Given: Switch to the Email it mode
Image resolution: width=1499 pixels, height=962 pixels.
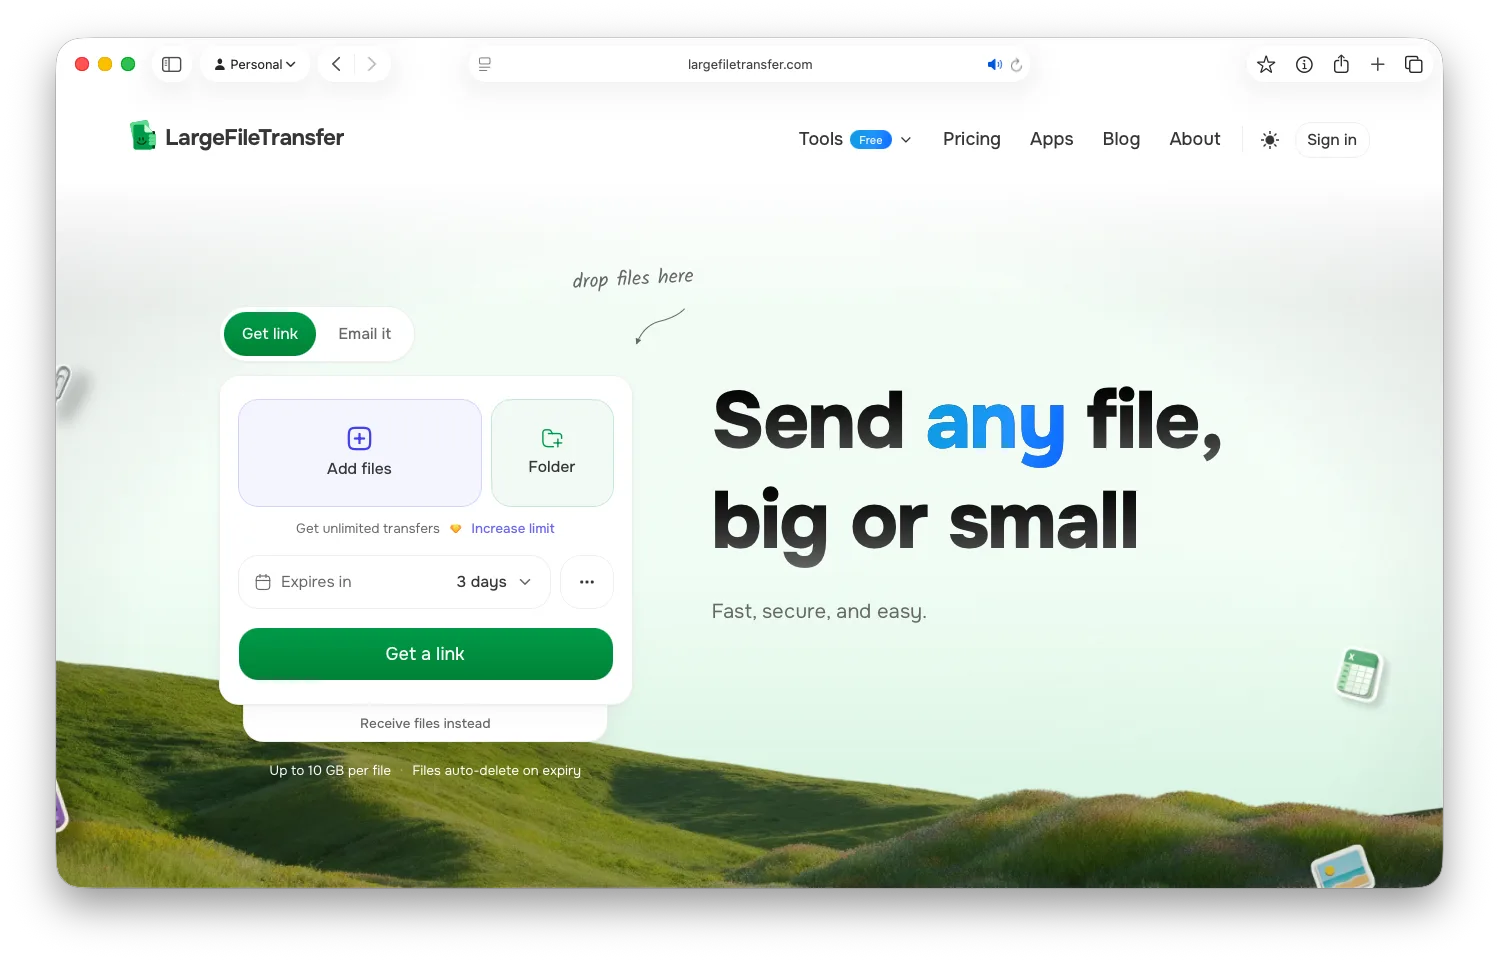Looking at the screenshot, I should click(365, 334).
